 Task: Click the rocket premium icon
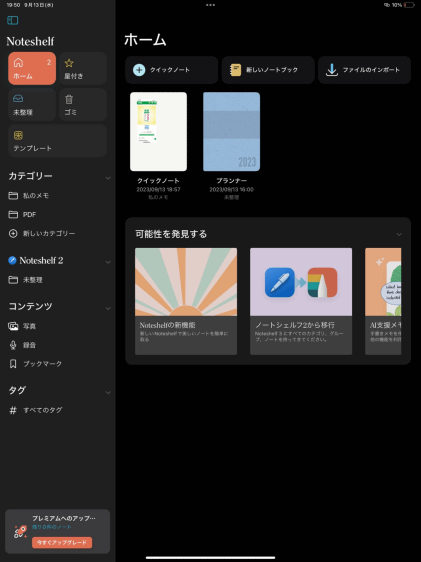(x=20, y=532)
